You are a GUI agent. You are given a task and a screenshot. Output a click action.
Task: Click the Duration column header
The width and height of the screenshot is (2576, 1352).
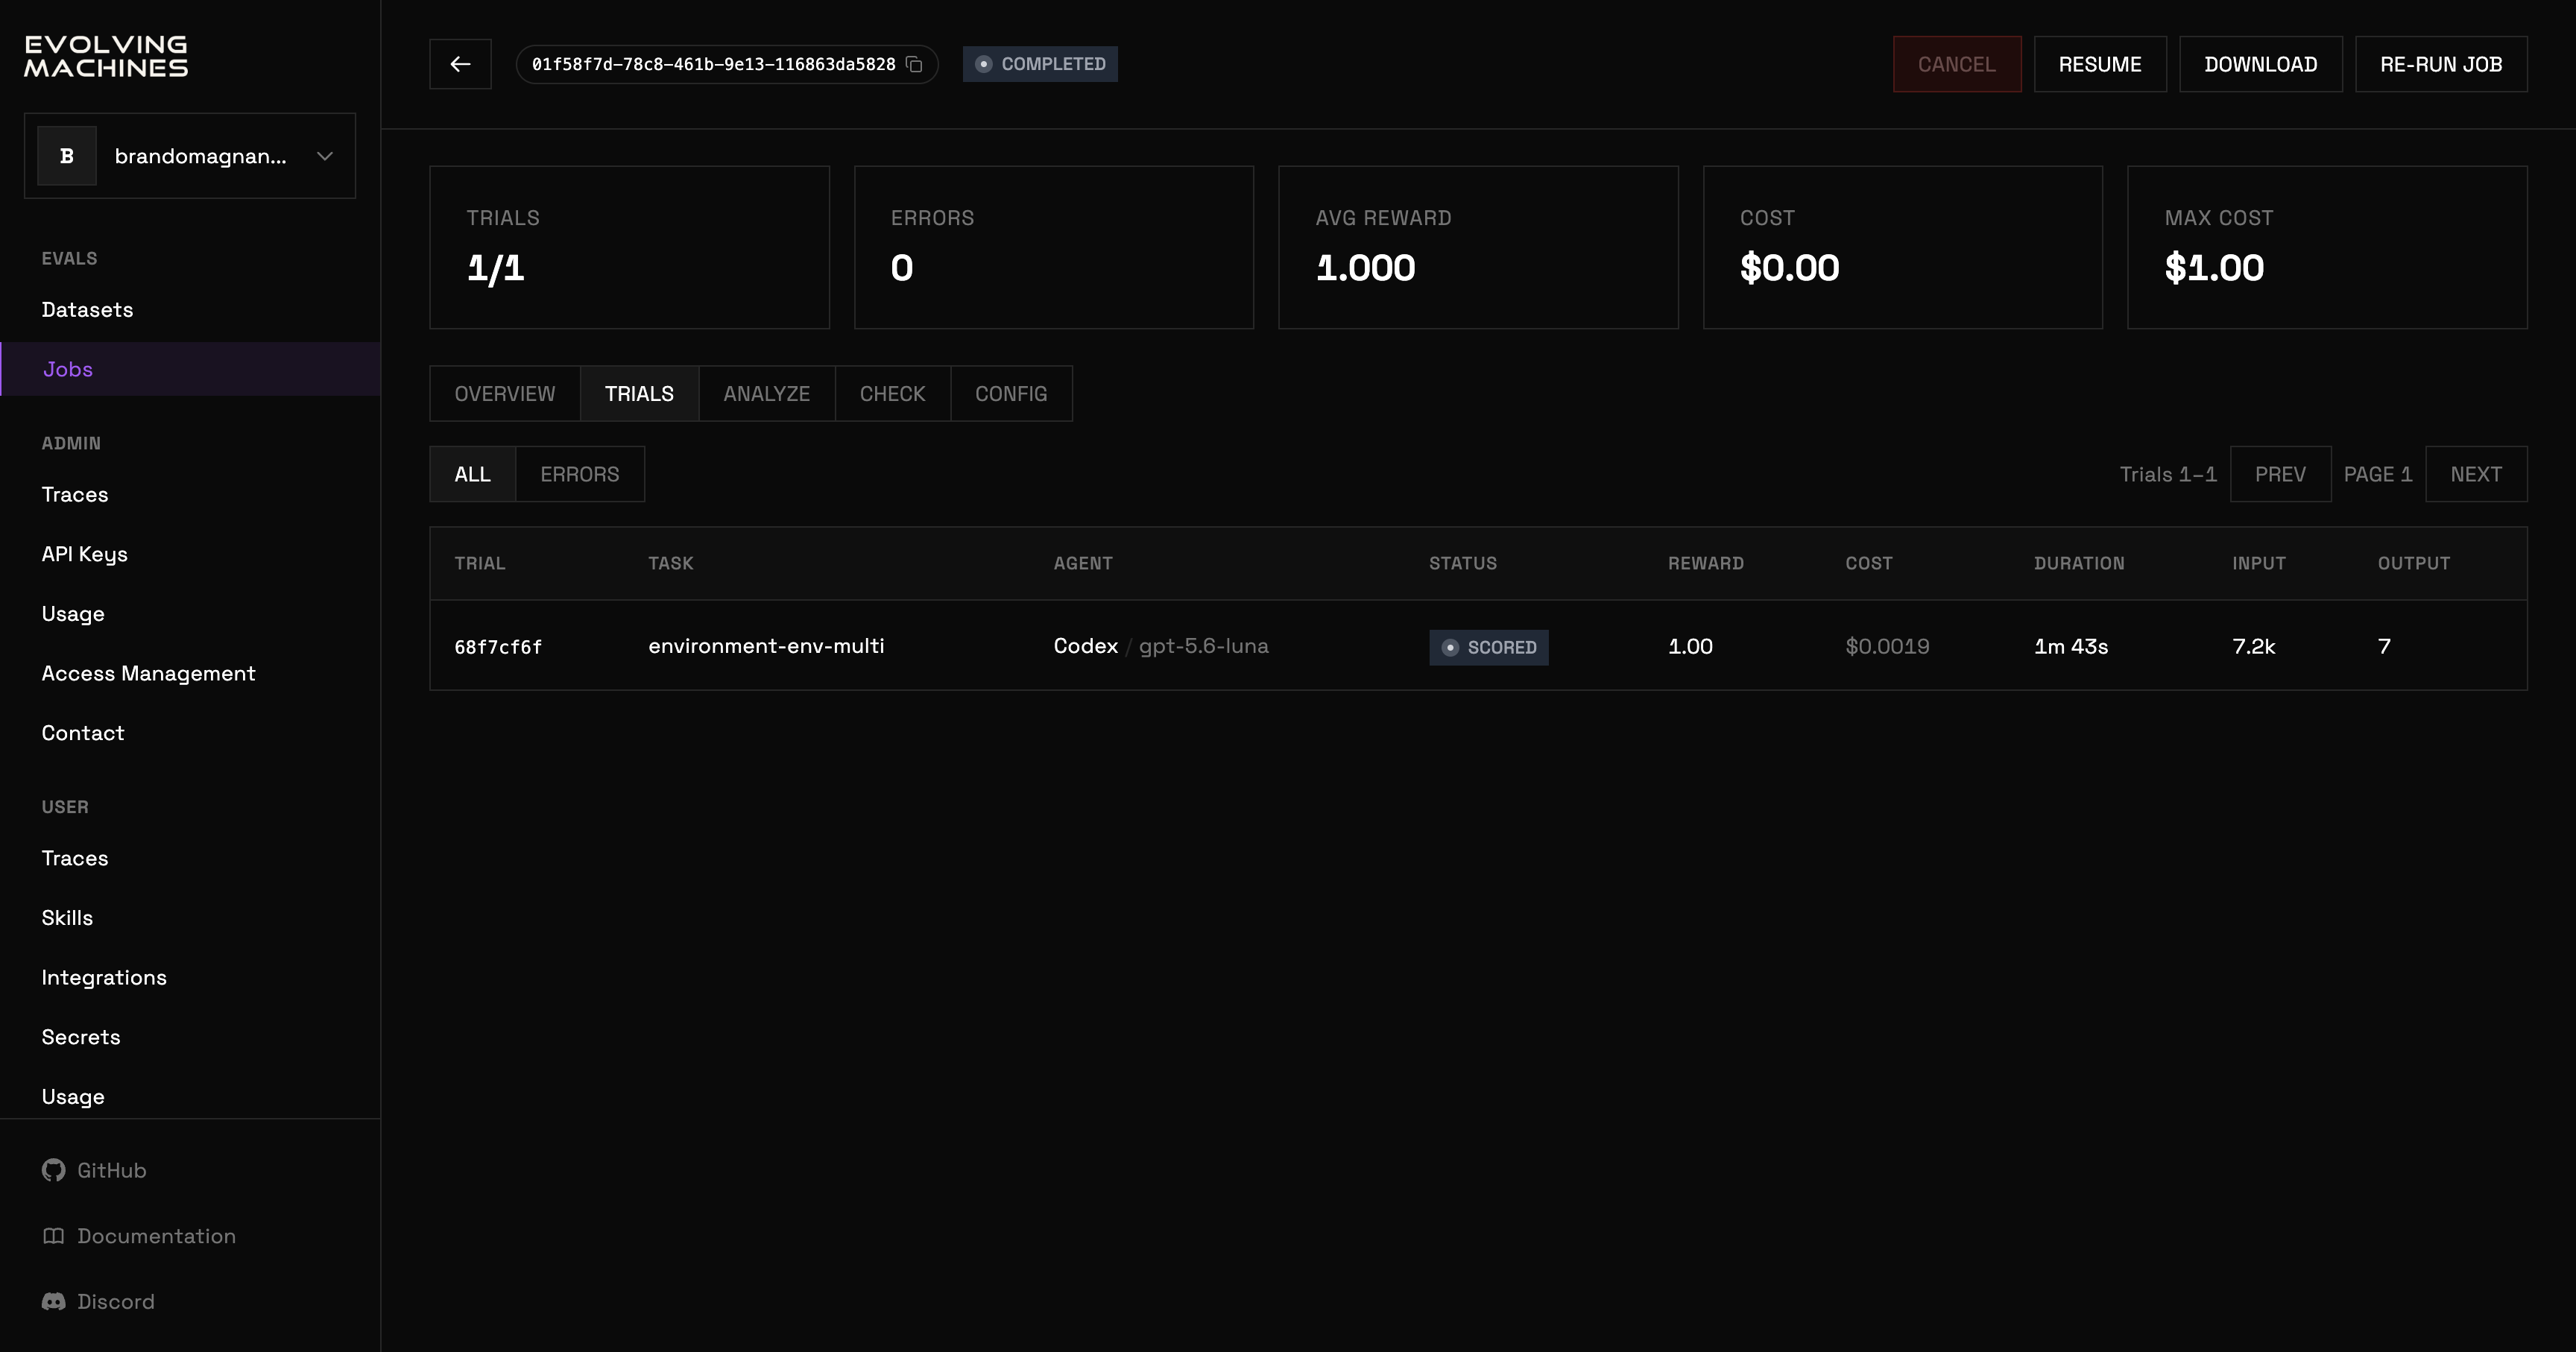(2079, 563)
